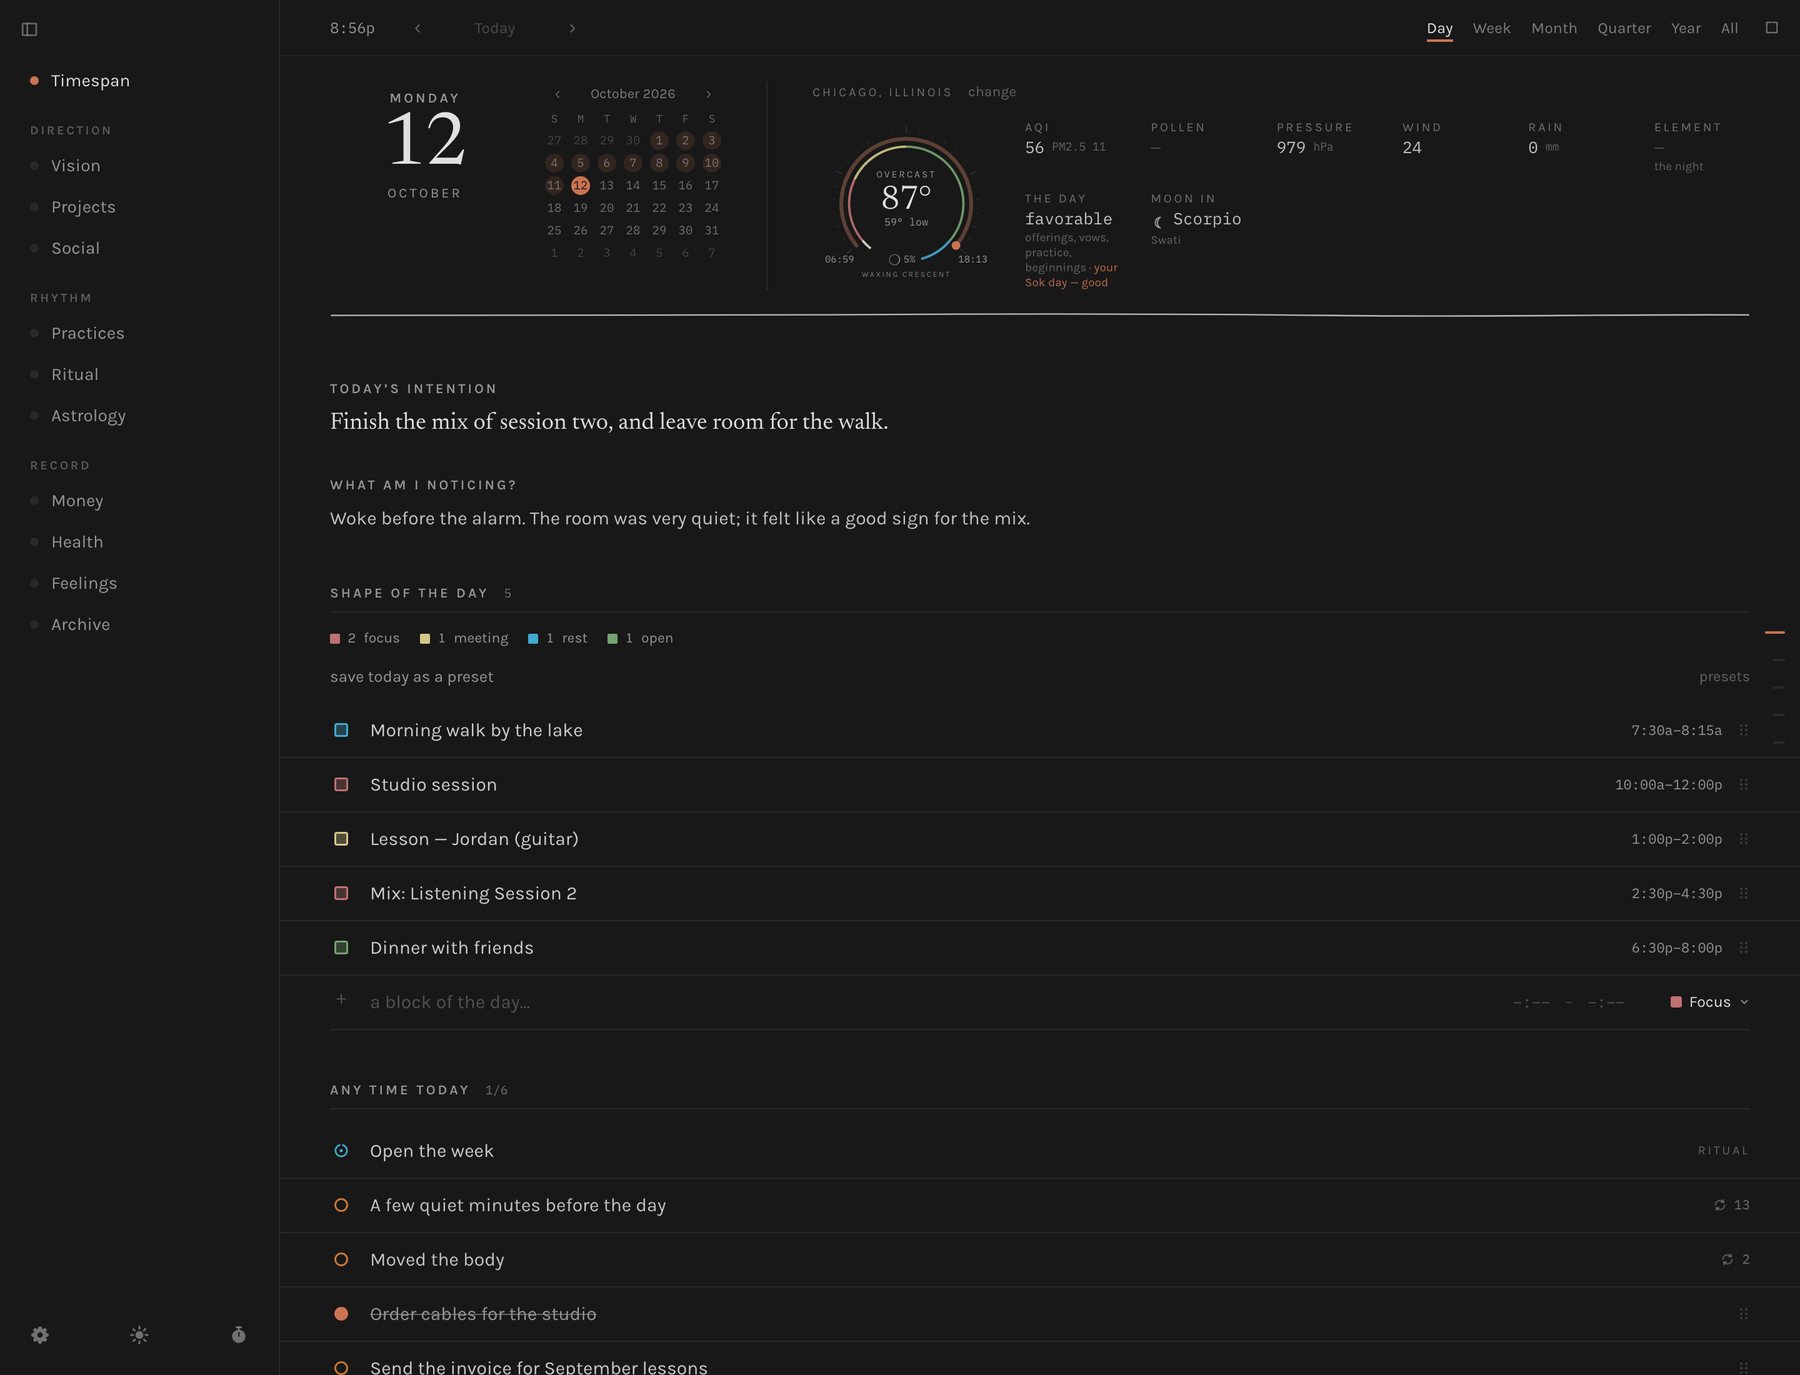
Task: Set the new block start time field
Action: pyautogui.click(x=1531, y=1002)
